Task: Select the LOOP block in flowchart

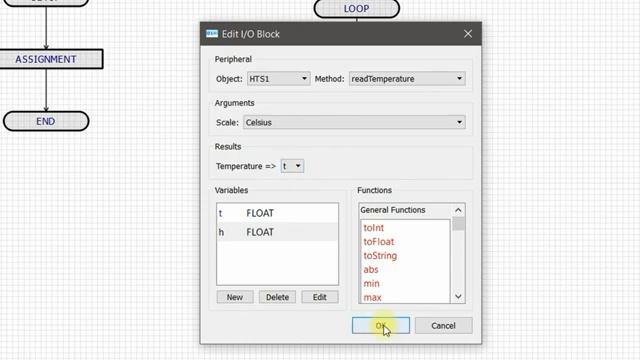Action: tap(357, 9)
